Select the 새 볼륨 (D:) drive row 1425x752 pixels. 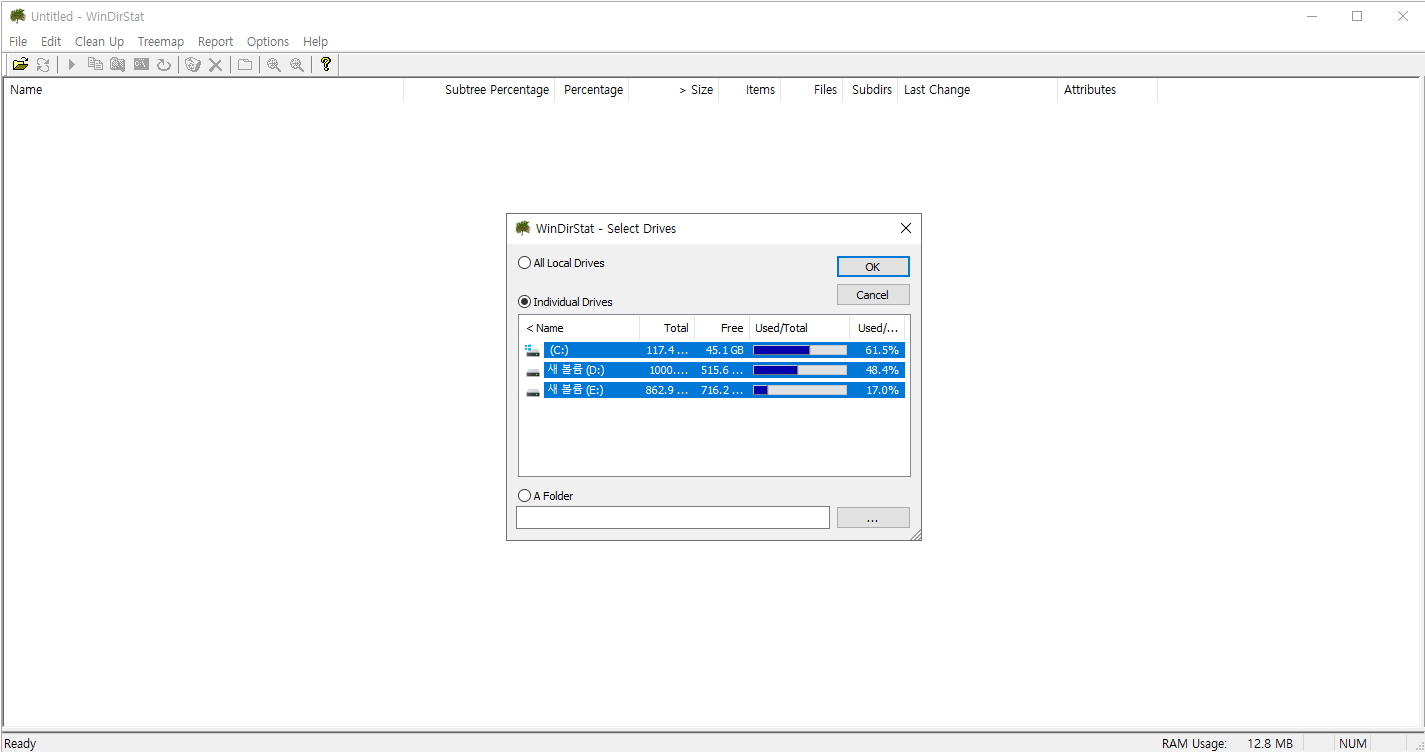click(714, 370)
